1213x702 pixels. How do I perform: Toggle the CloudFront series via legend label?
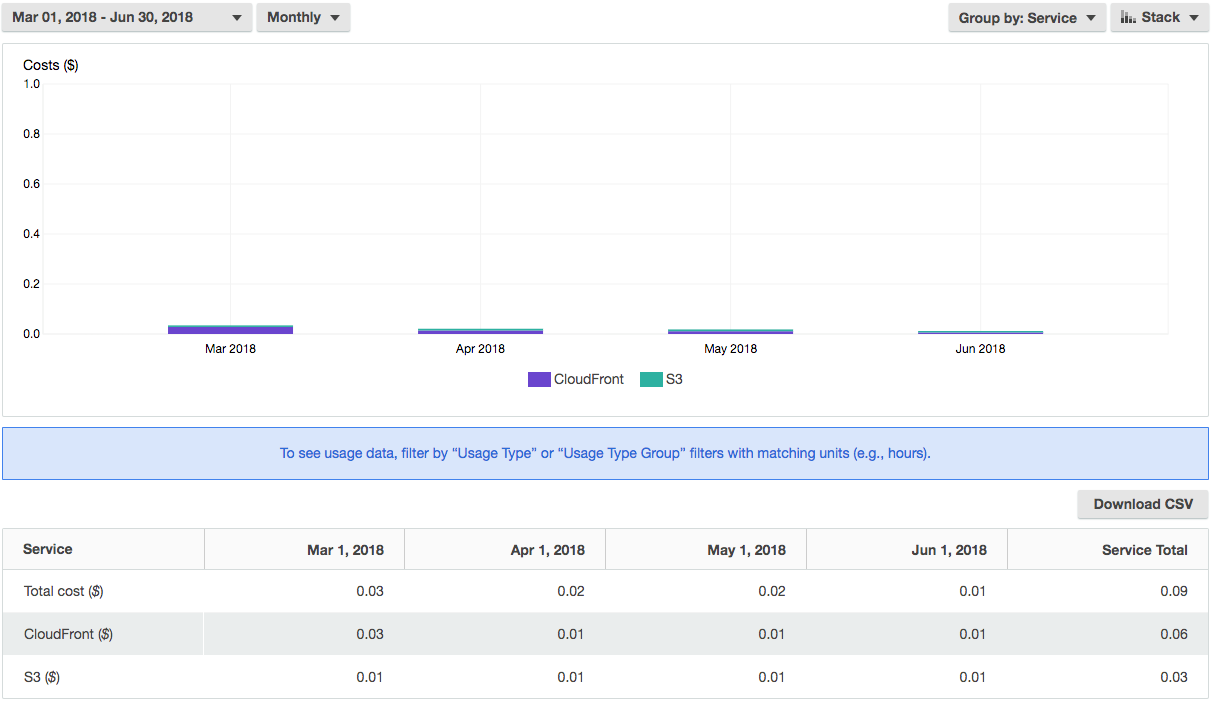coord(588,380)
